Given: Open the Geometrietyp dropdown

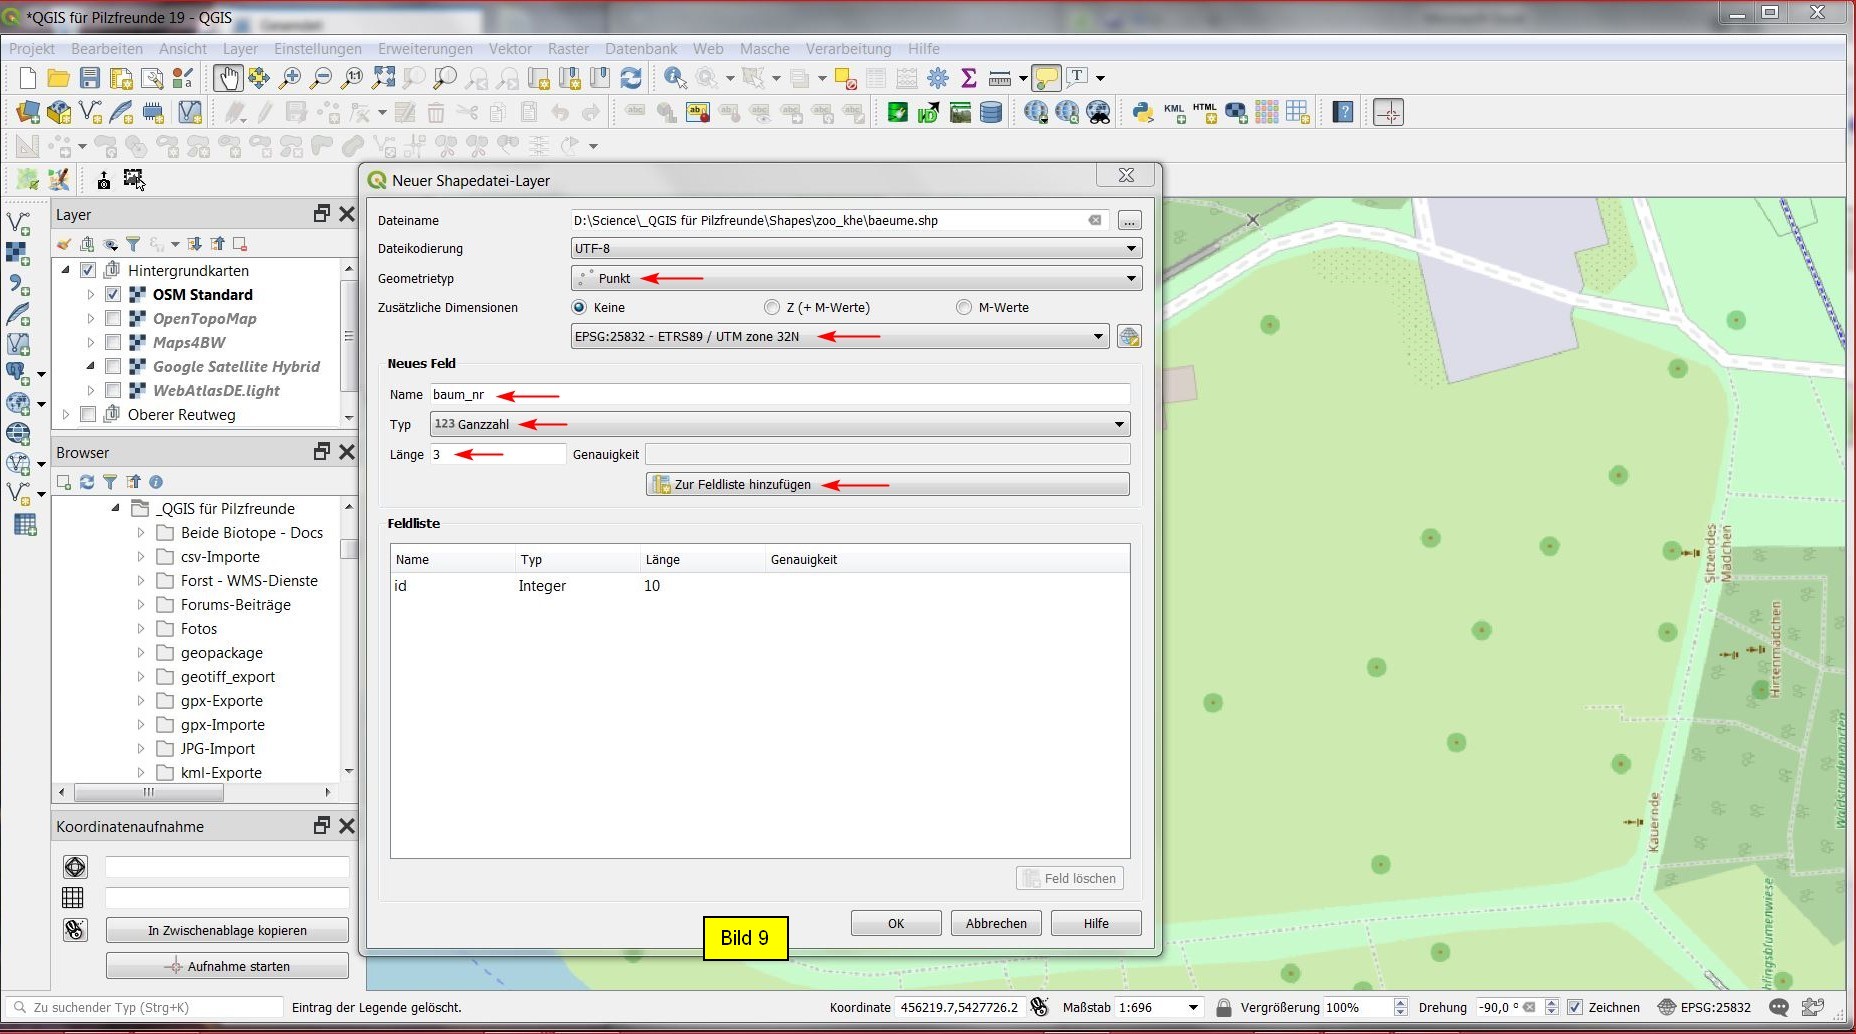Looking at the screenshot, I should 856,279.
